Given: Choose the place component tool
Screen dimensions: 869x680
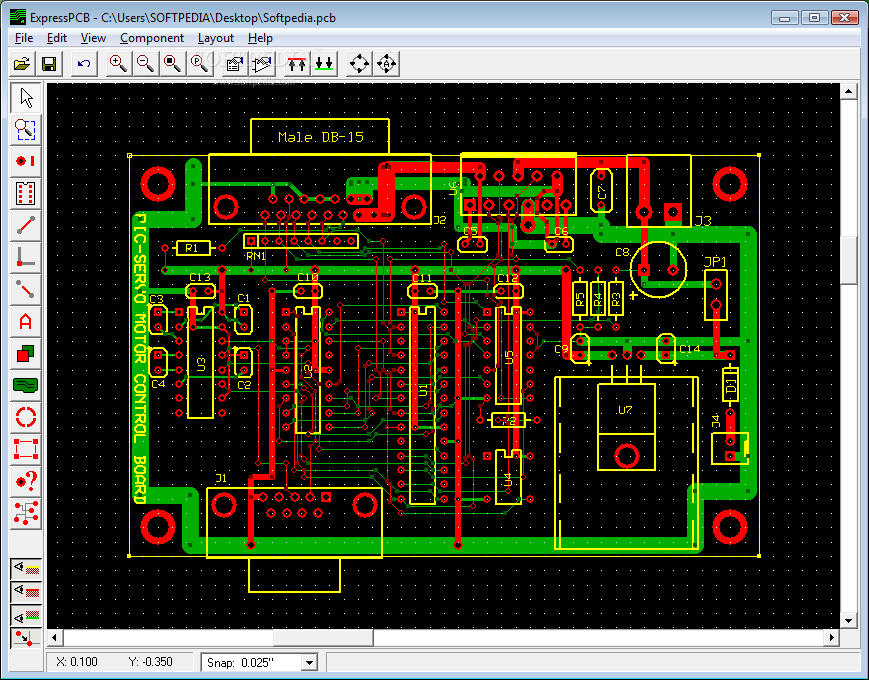Looking at the screenshot, I should pos(26,193).
